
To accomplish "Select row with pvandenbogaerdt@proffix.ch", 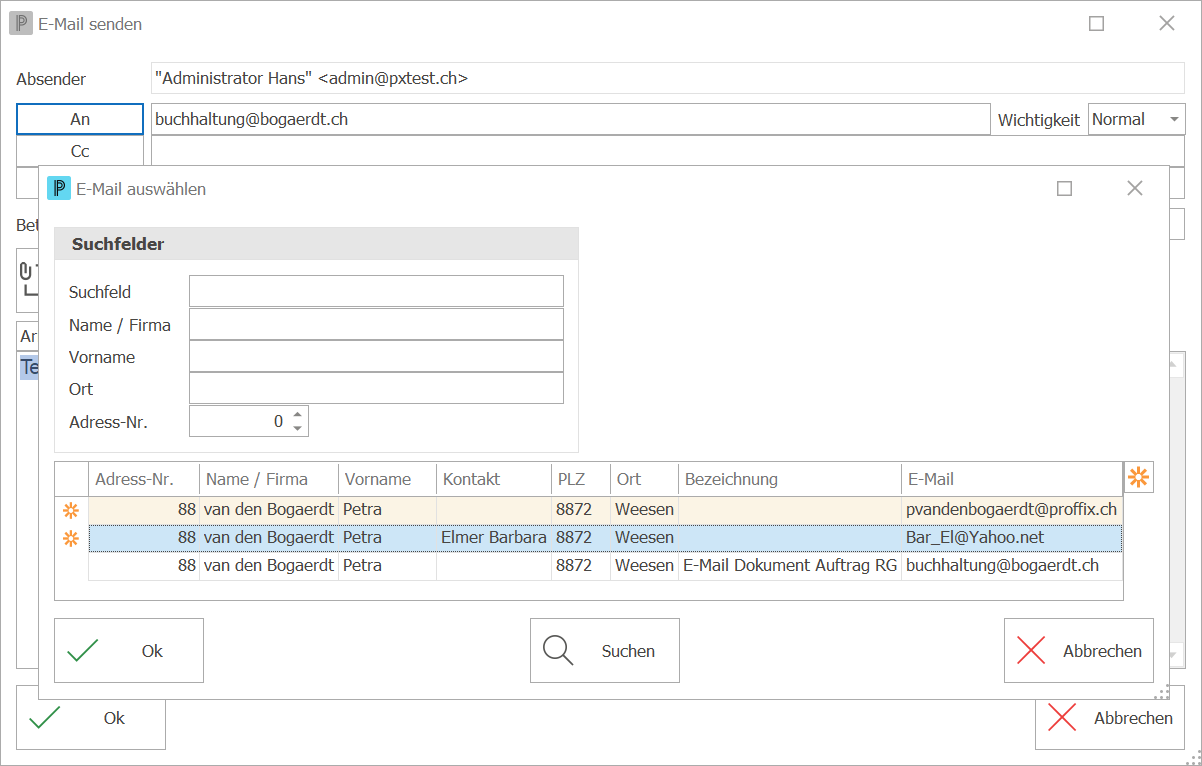I will click(x=605, y=510).
